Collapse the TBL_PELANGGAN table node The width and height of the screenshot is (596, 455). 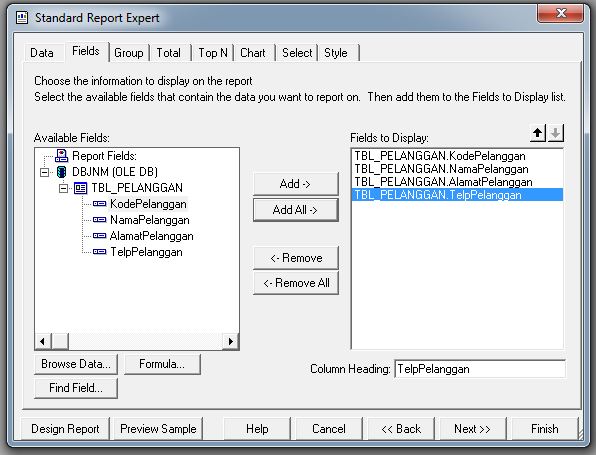point(63,188)
